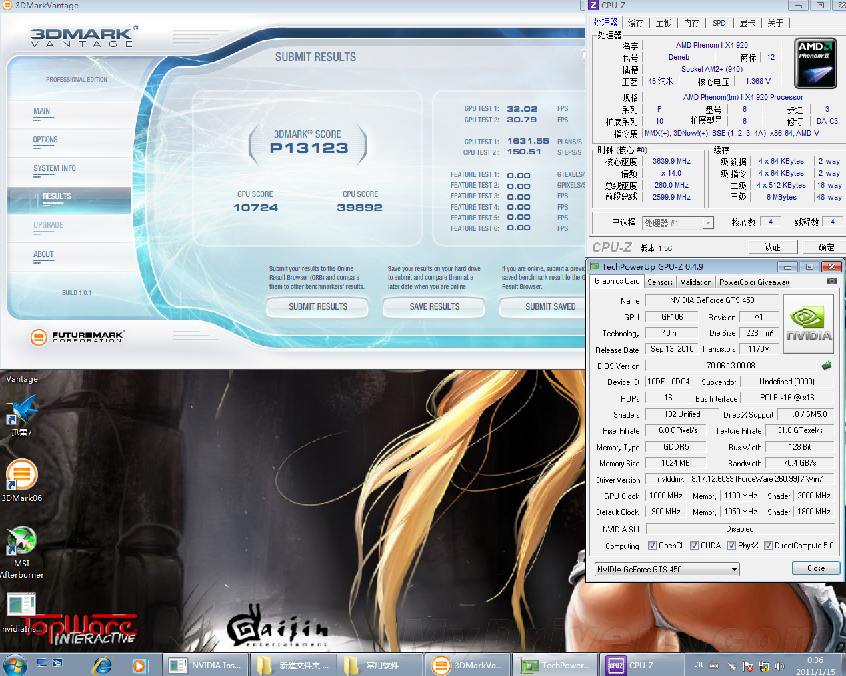Open Windows Media Player from the taskbar
Image resolution: width=846 pixels, height=676 pixels.
(140, 664)
